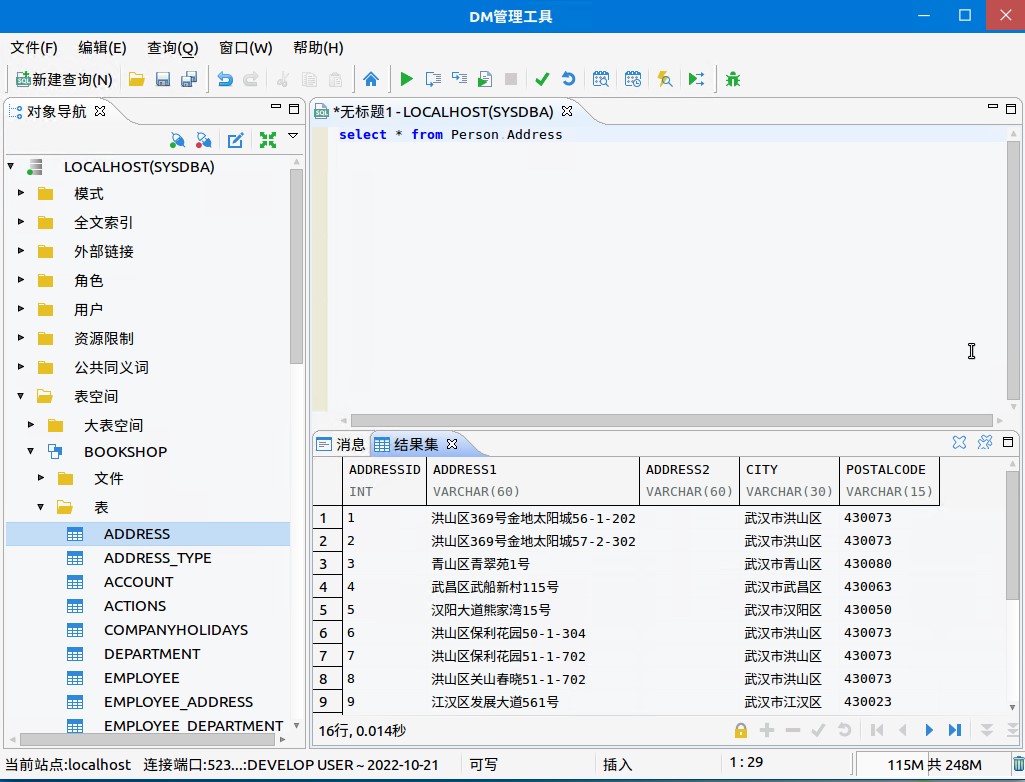
Task: Open the 编辑(E) menu
Action: (102, 48)
